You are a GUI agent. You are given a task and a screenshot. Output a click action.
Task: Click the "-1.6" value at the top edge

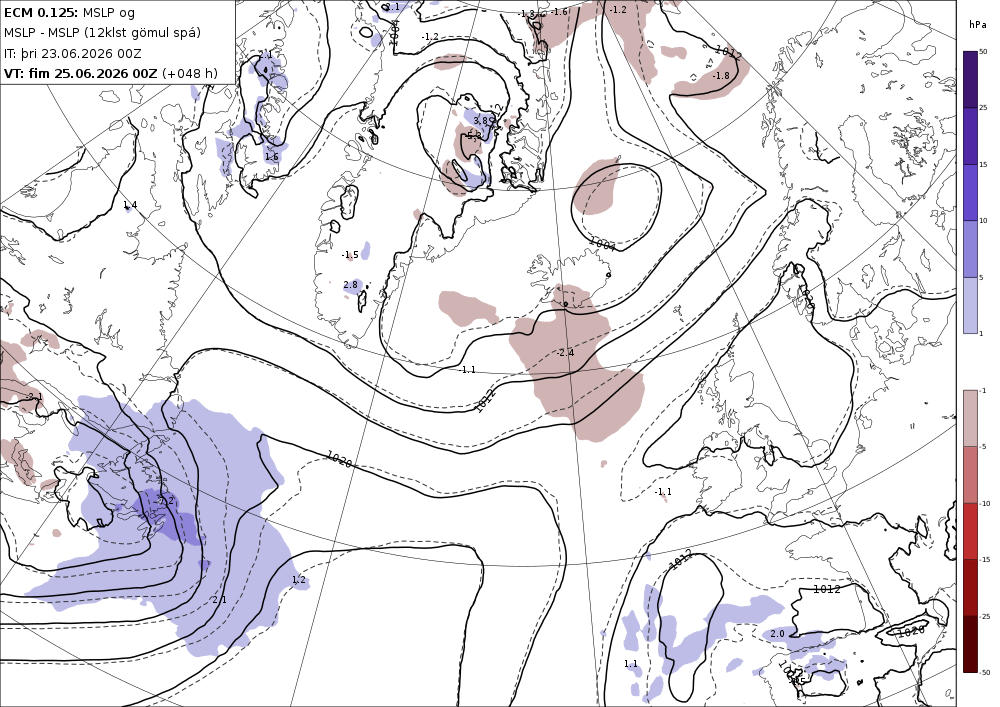(x=559, y=11)
